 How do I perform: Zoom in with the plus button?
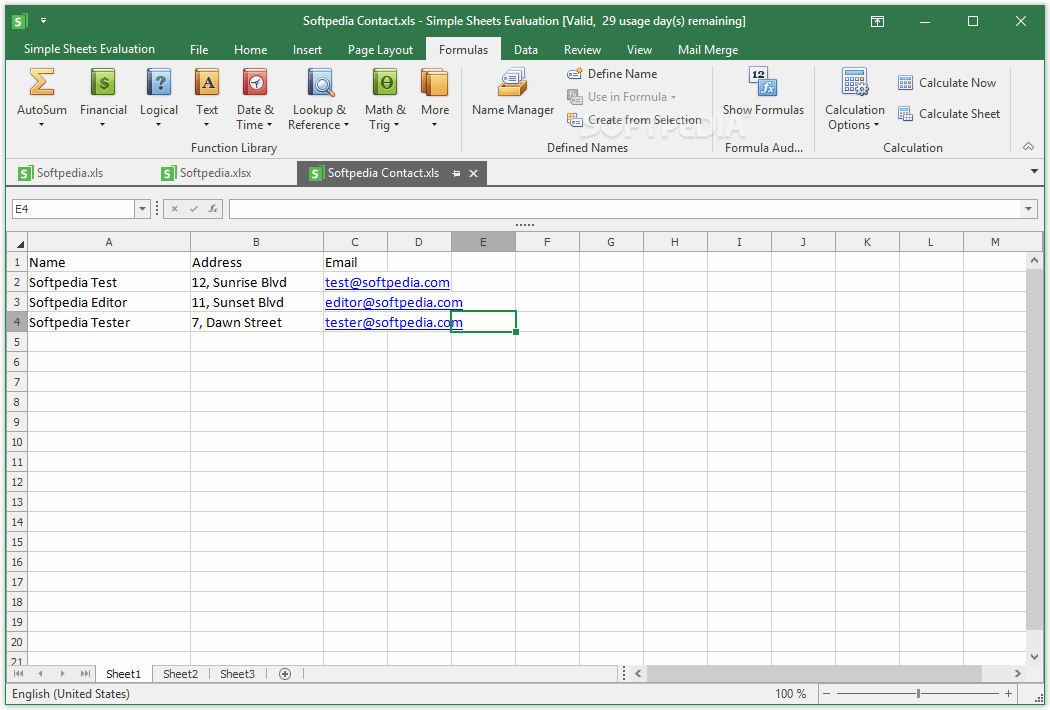[1008, 694]
